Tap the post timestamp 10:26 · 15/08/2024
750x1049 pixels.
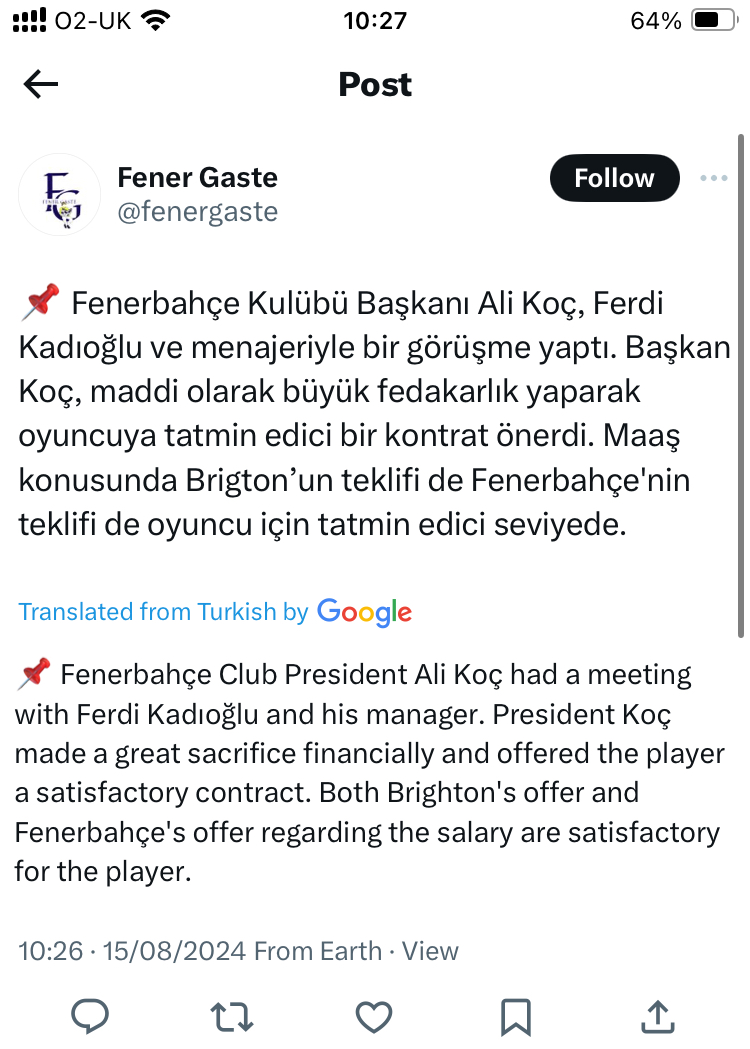click(x=132, y=951)
